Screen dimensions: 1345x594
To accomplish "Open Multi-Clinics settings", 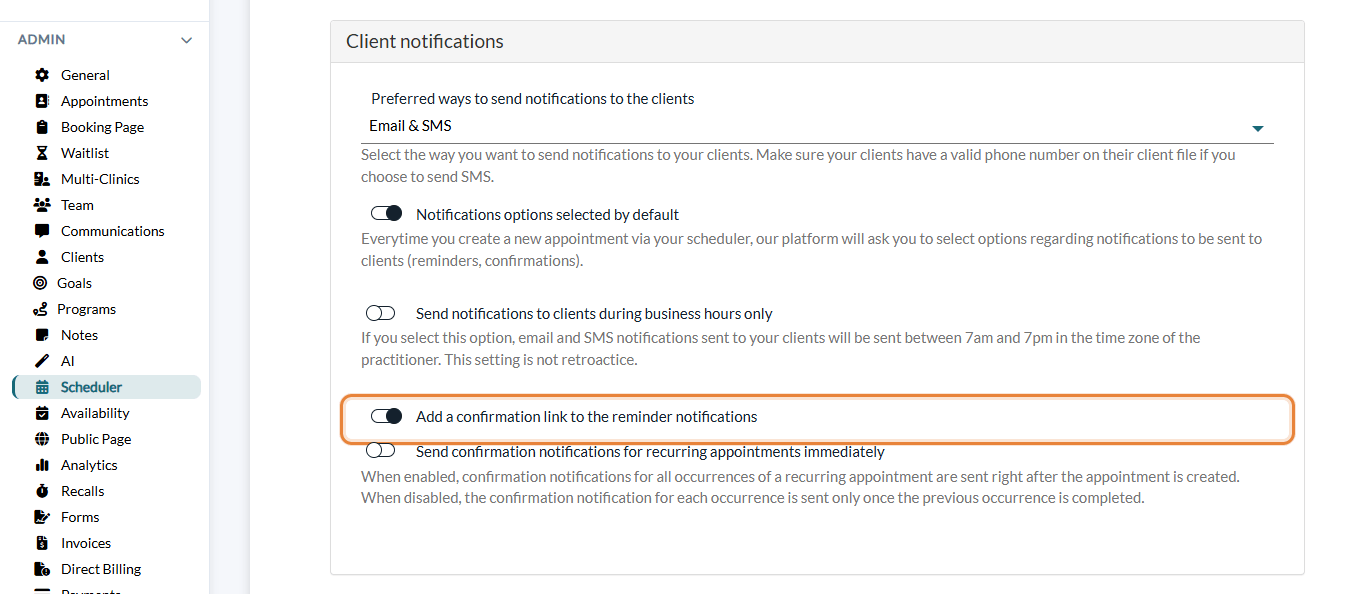I will click(100, 179).
